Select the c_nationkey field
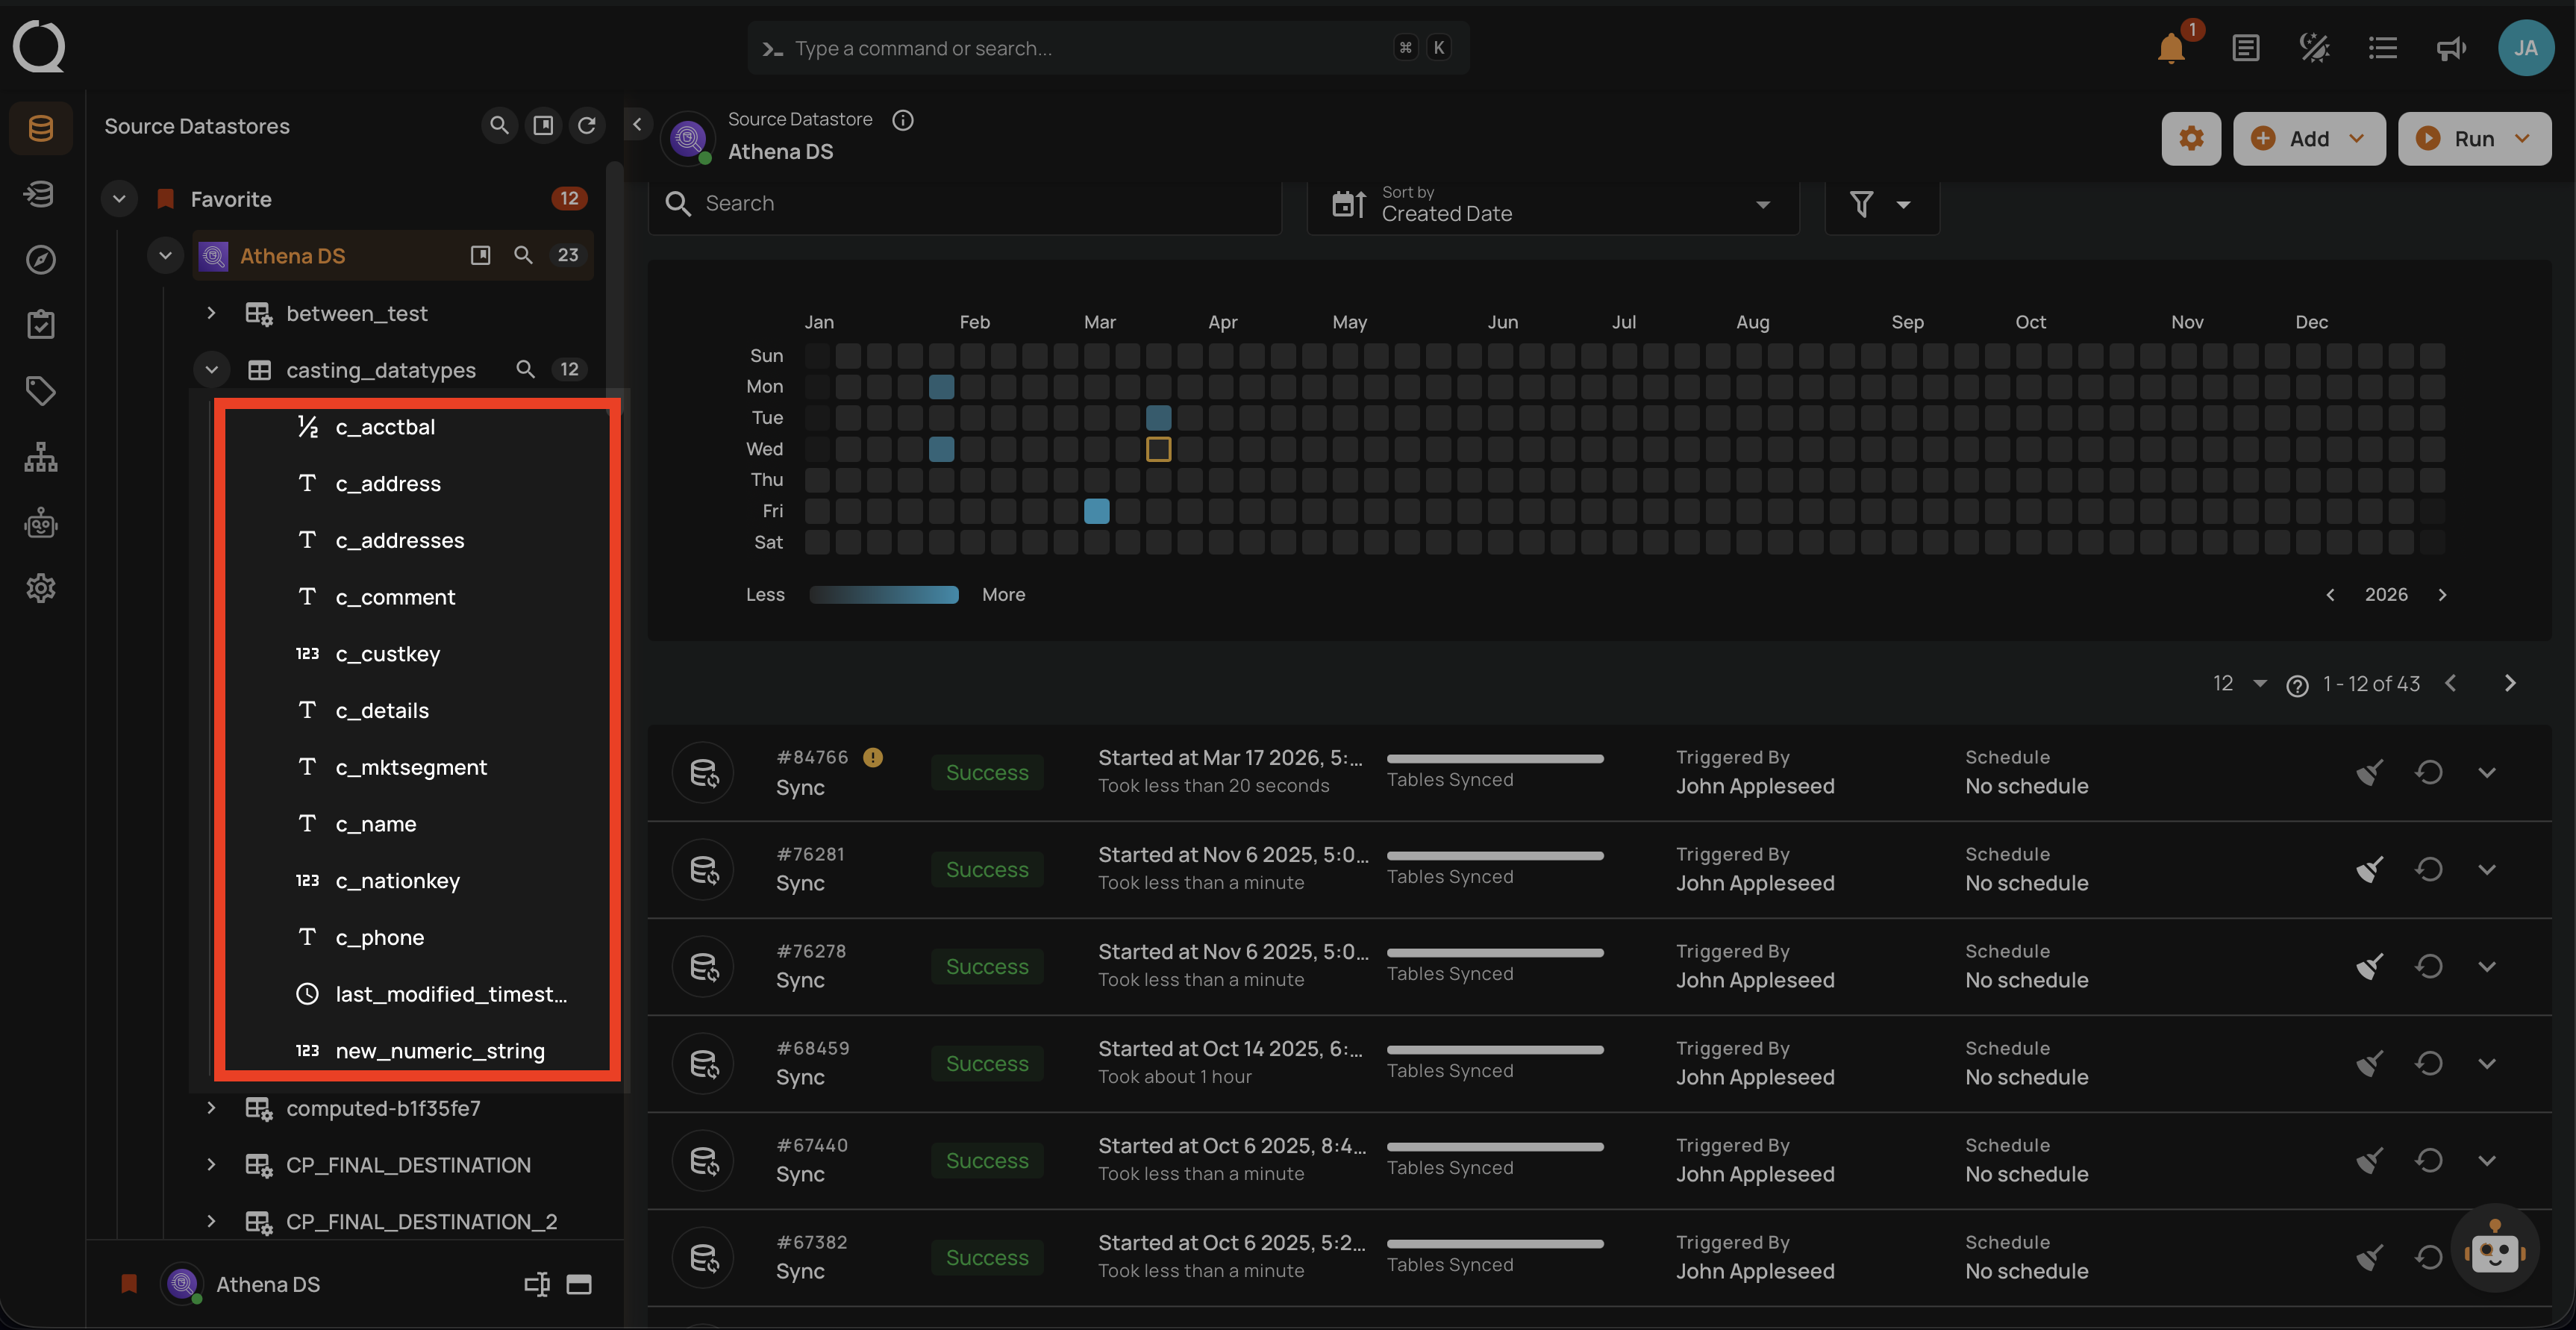This screenshot has height=1330, width=2576. 398,880
